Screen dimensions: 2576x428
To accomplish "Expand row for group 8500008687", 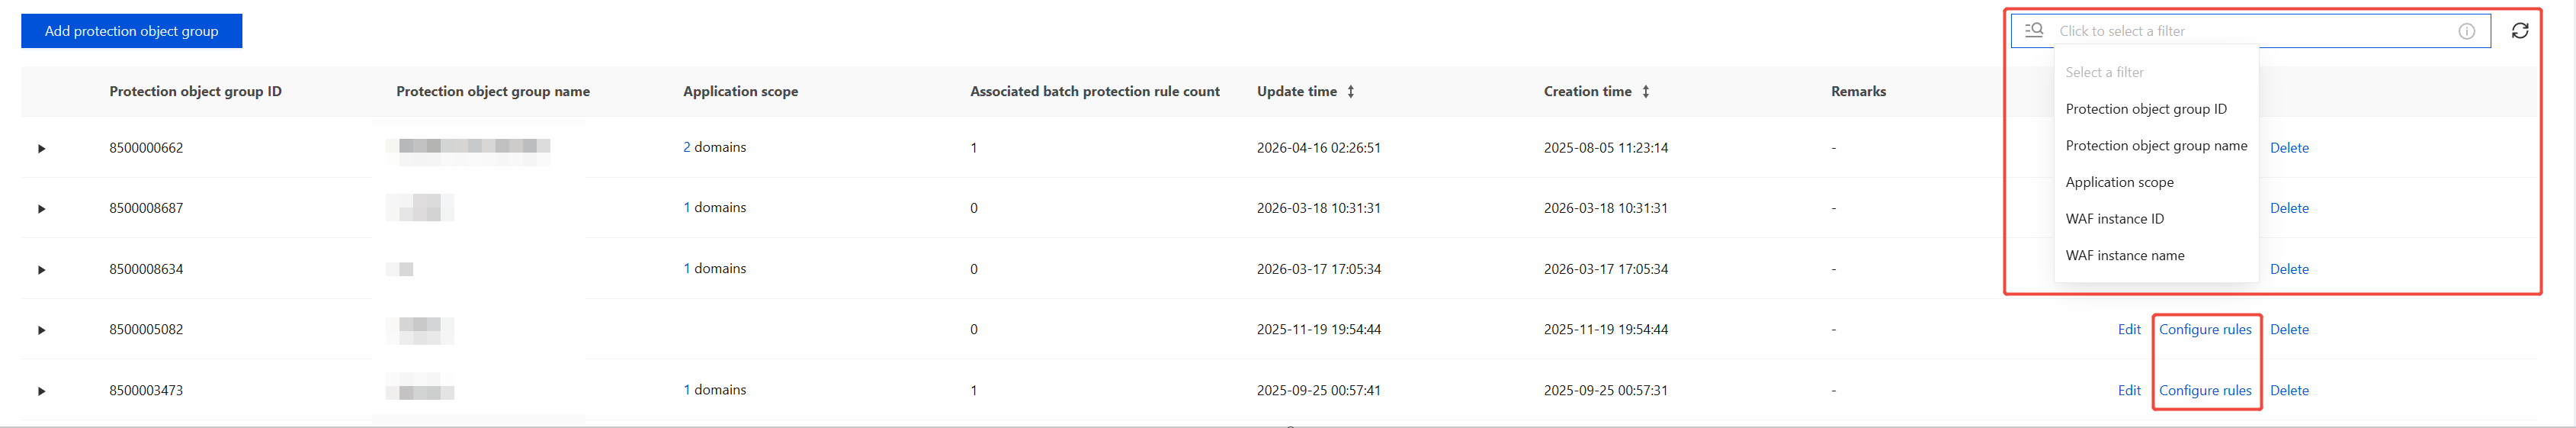I will coord(41,209).
